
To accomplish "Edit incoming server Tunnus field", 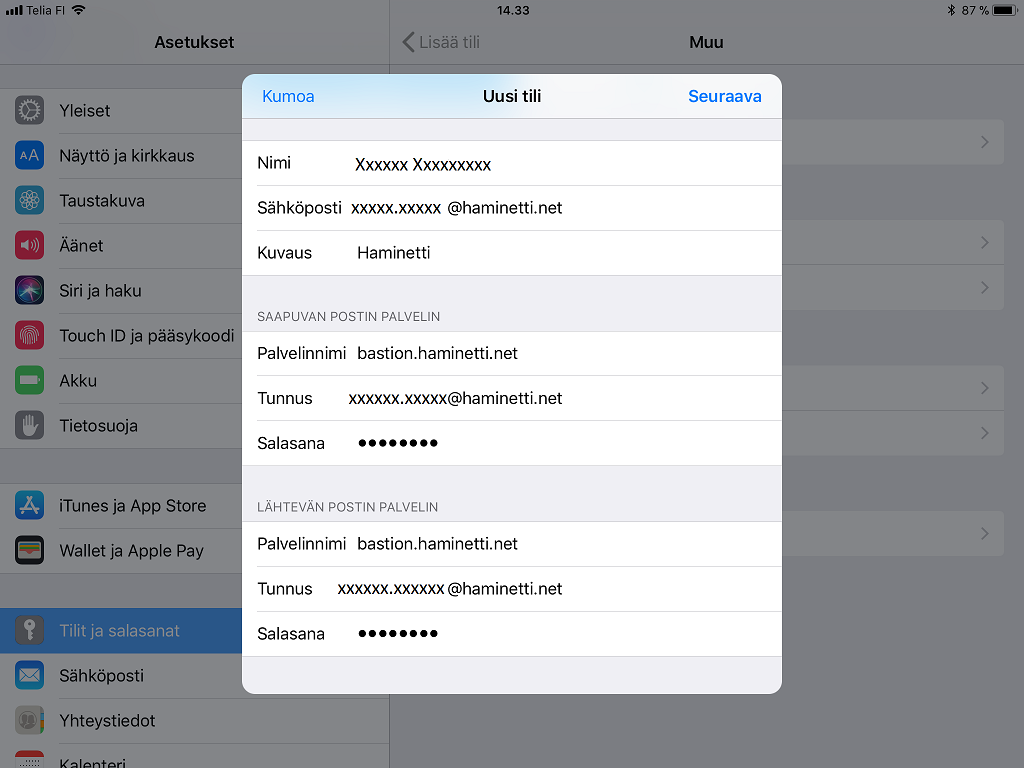I will [512, 398].
